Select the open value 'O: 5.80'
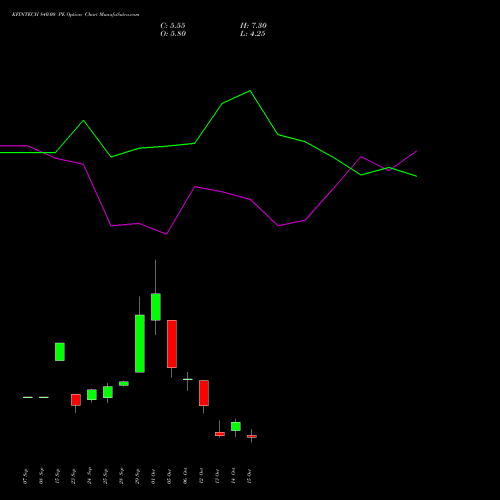The width and height of the screenshot is (500, 500). 173,34
